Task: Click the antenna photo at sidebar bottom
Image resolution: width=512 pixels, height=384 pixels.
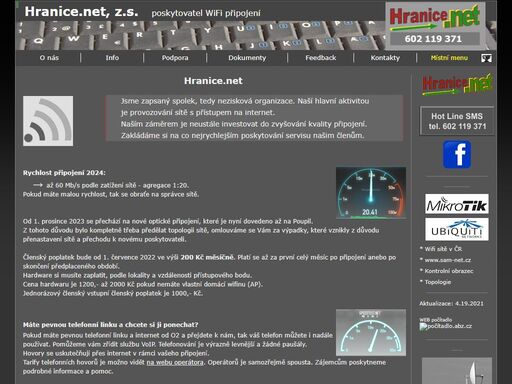Action: coord(457,371)
